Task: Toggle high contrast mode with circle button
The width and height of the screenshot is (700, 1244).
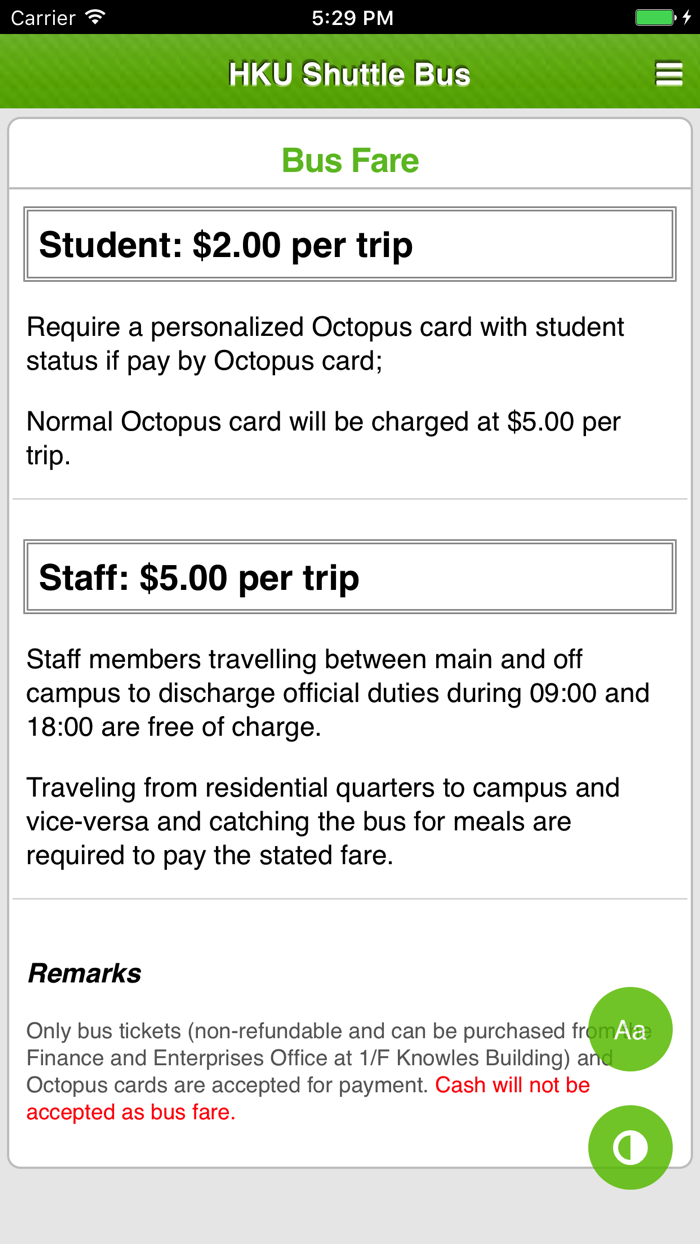Action: click(x=630, y=1147)
